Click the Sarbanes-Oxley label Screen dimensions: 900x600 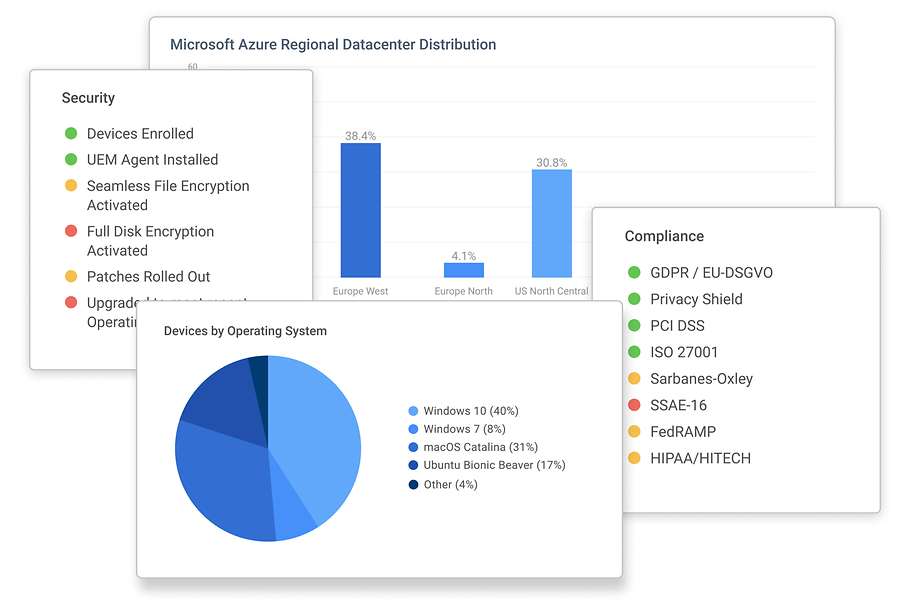(701, 379)
